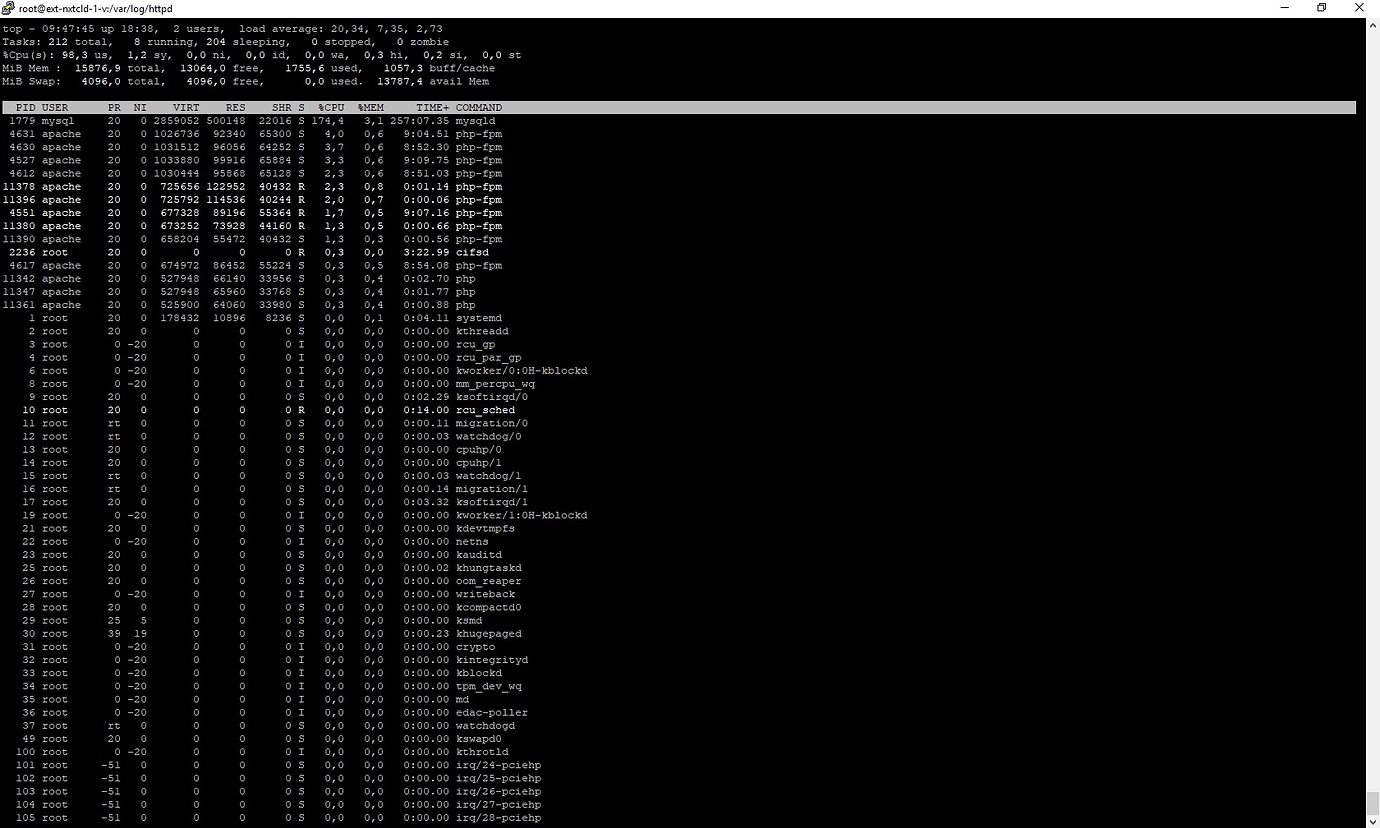This screenshot has height=828, width=1380.
Task: Click the ksoftirqd/0 command name
Action: coord(492,397)
